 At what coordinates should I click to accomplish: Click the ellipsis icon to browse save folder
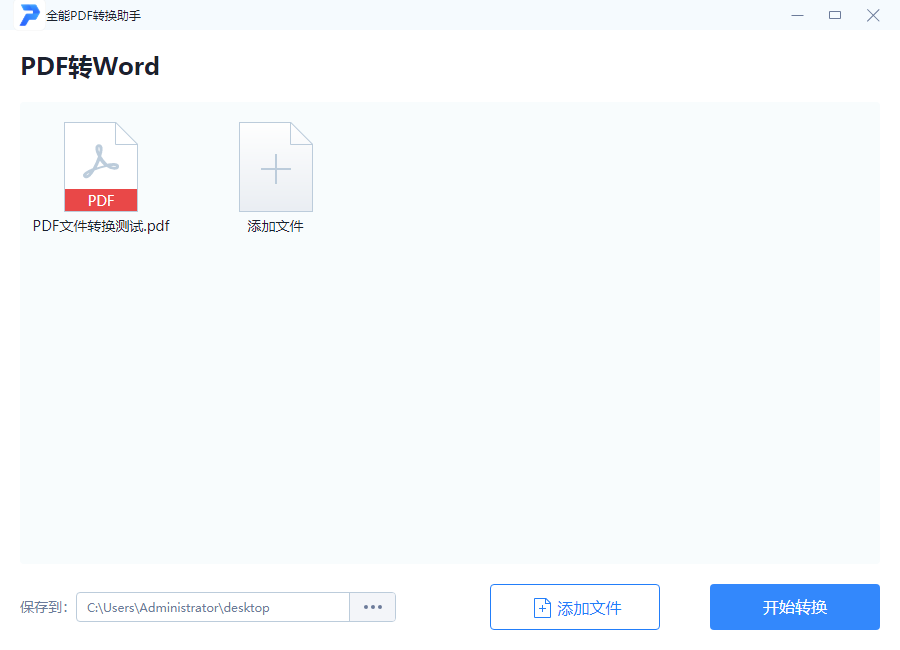[372, 607]
